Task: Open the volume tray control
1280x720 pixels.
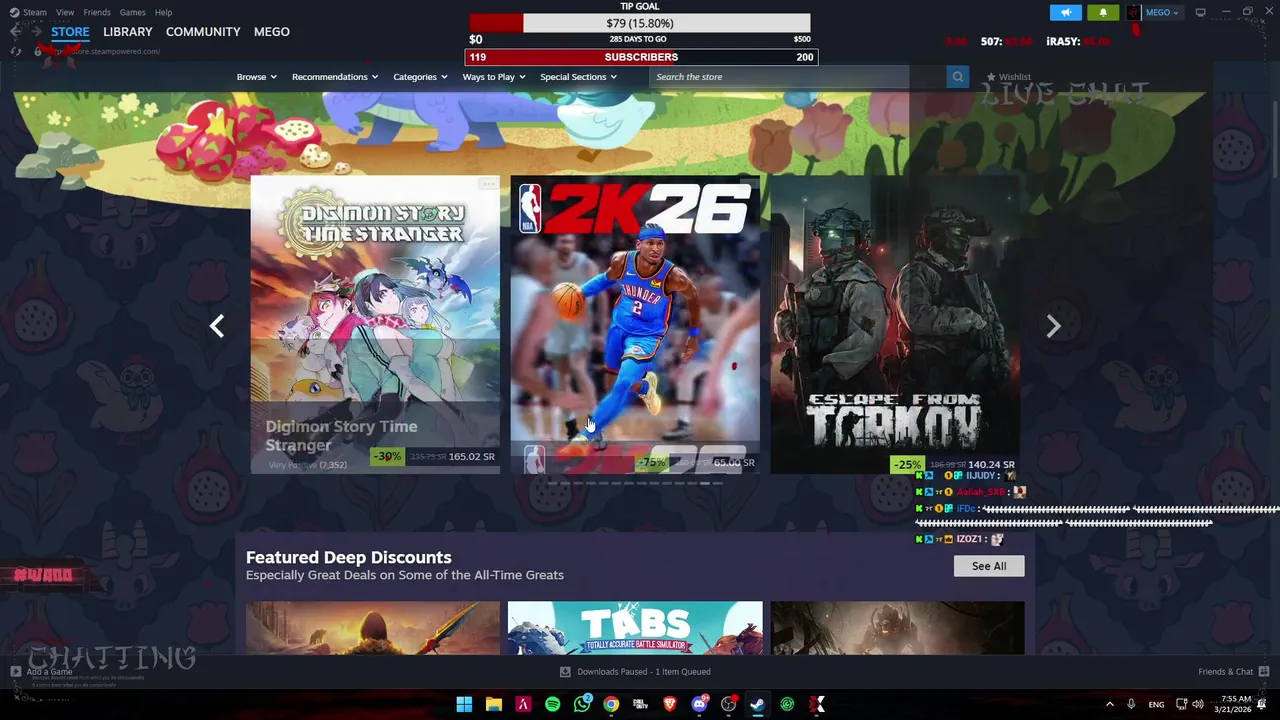Action: (1198, 704)
